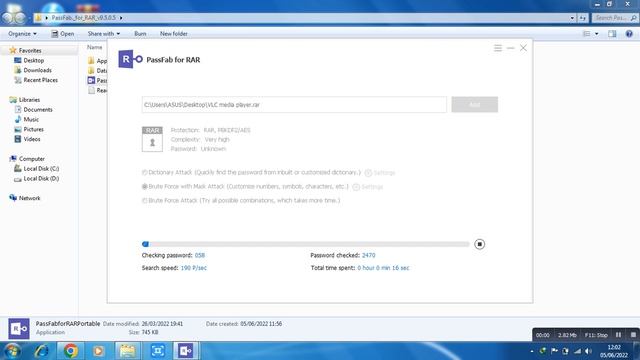Open screen capture taskbar icon
The width and height of the screenshot is (640, 360).
pos(158,351)
